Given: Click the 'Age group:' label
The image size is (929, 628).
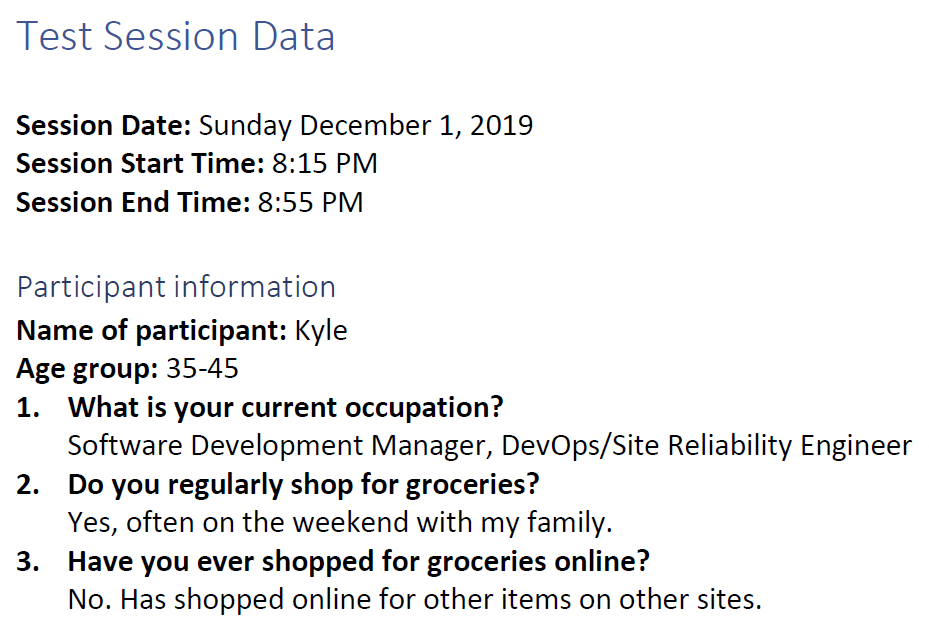Looking at the screenshot, I should pos(87,369).
